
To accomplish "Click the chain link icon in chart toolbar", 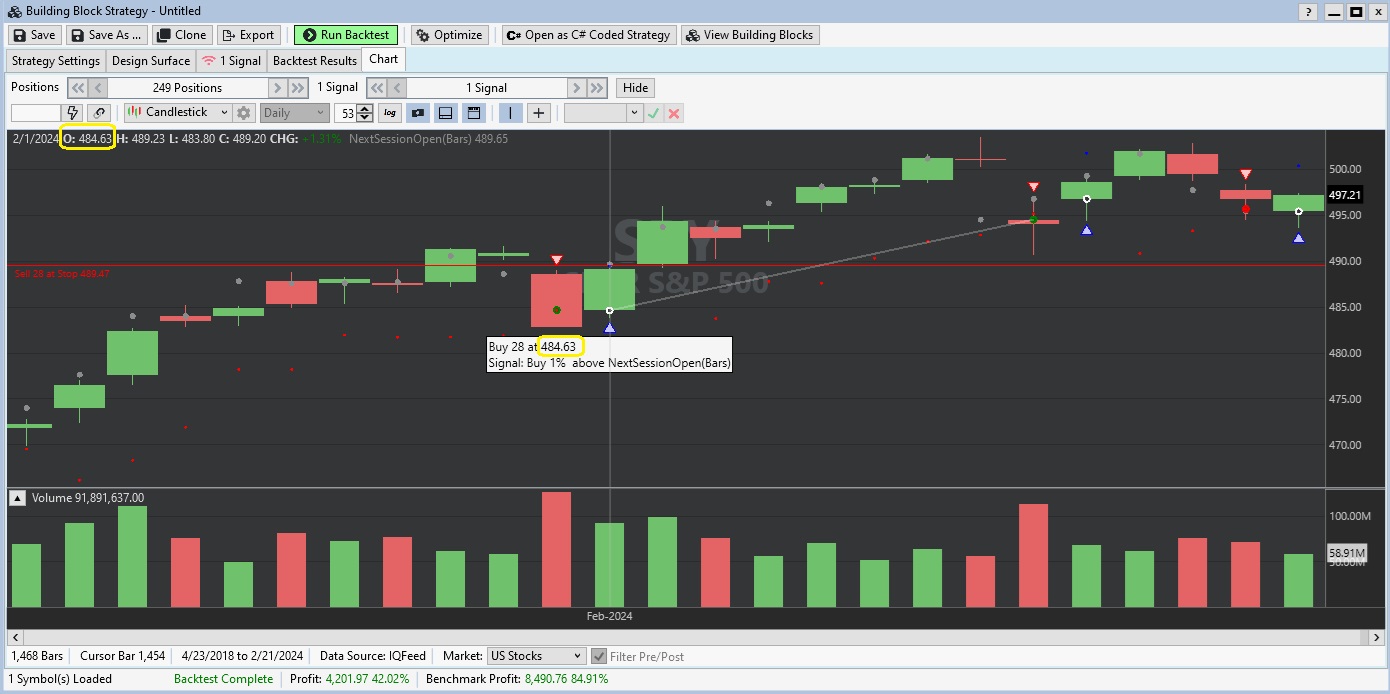I will tap(99, 113).
